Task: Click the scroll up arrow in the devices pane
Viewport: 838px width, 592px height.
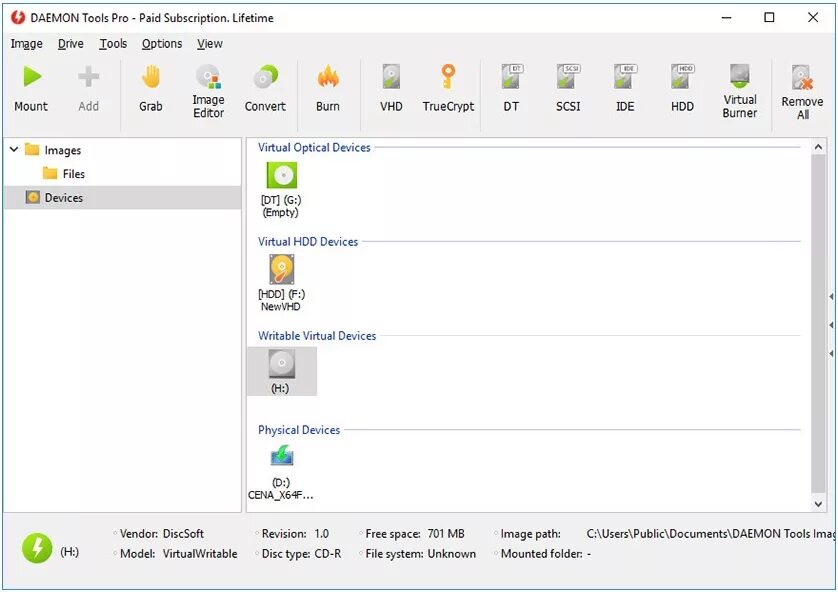Action: coord(818,147)
